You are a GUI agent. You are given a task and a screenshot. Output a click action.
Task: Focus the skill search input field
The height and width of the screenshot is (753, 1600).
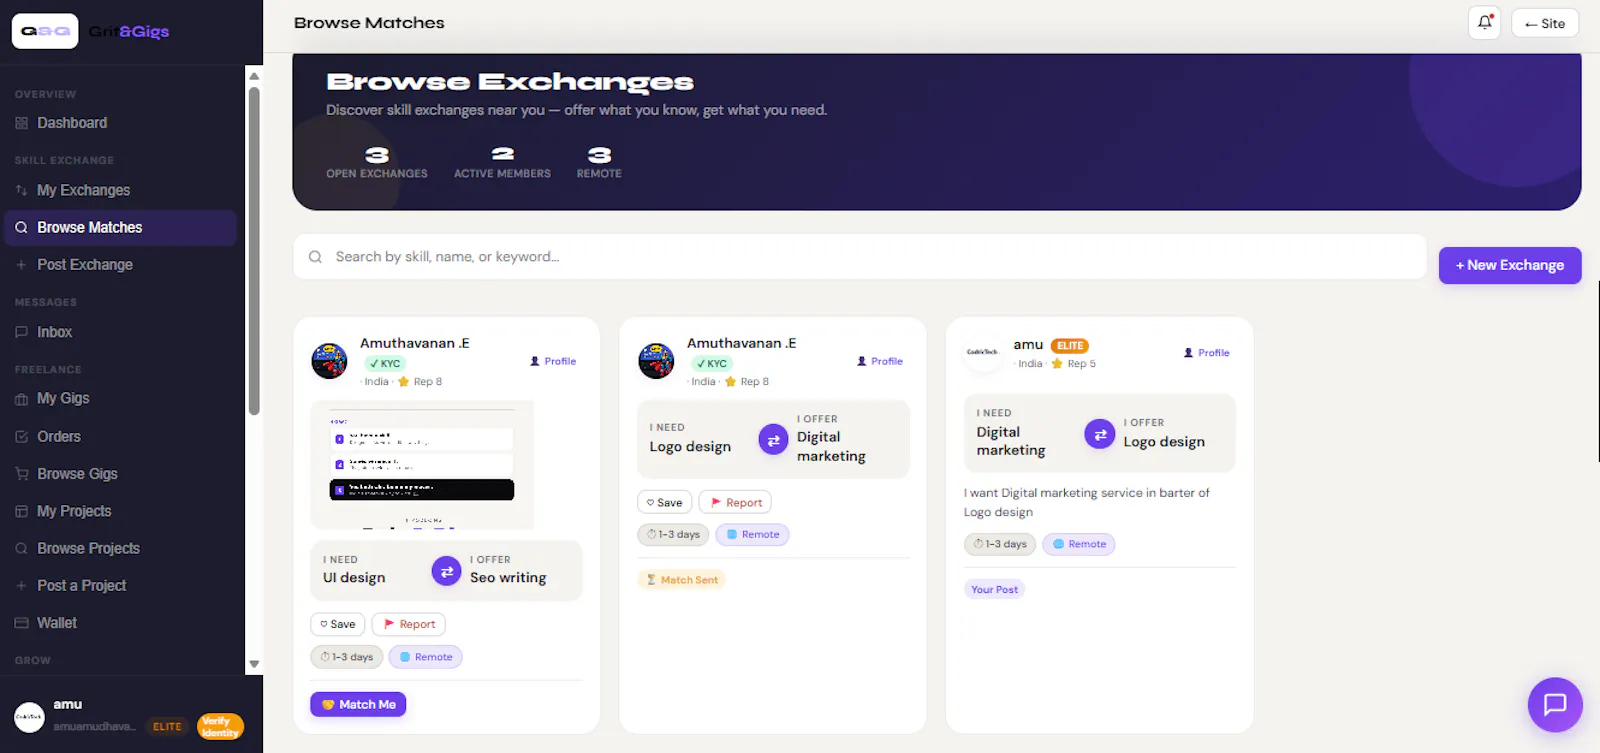pos(860,257)
